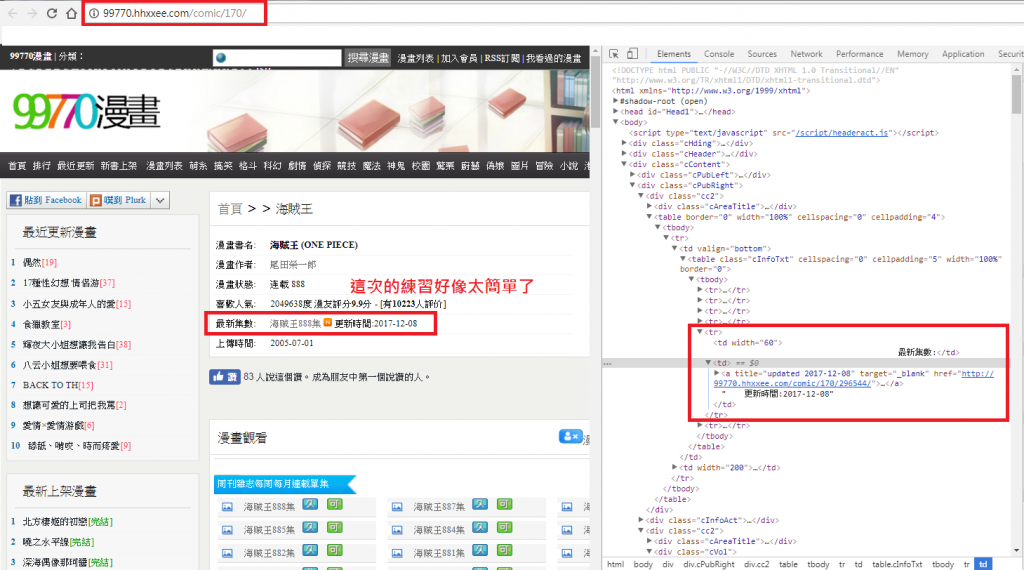The image size is (1024, 570).
Task: Open 食獵教室 in recent updates list
Action: tap(41, 324)
